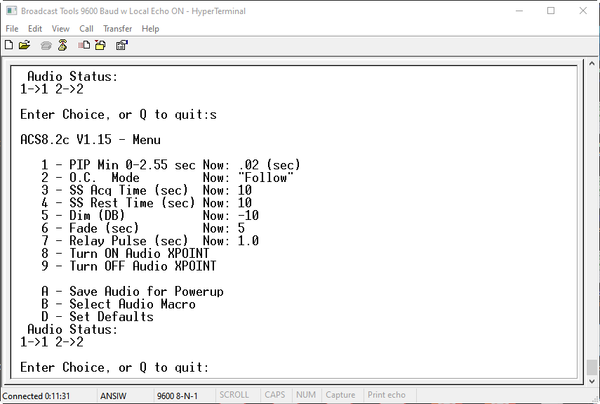
Task: Click the scroll down arrow
Action: click(592, 381)
